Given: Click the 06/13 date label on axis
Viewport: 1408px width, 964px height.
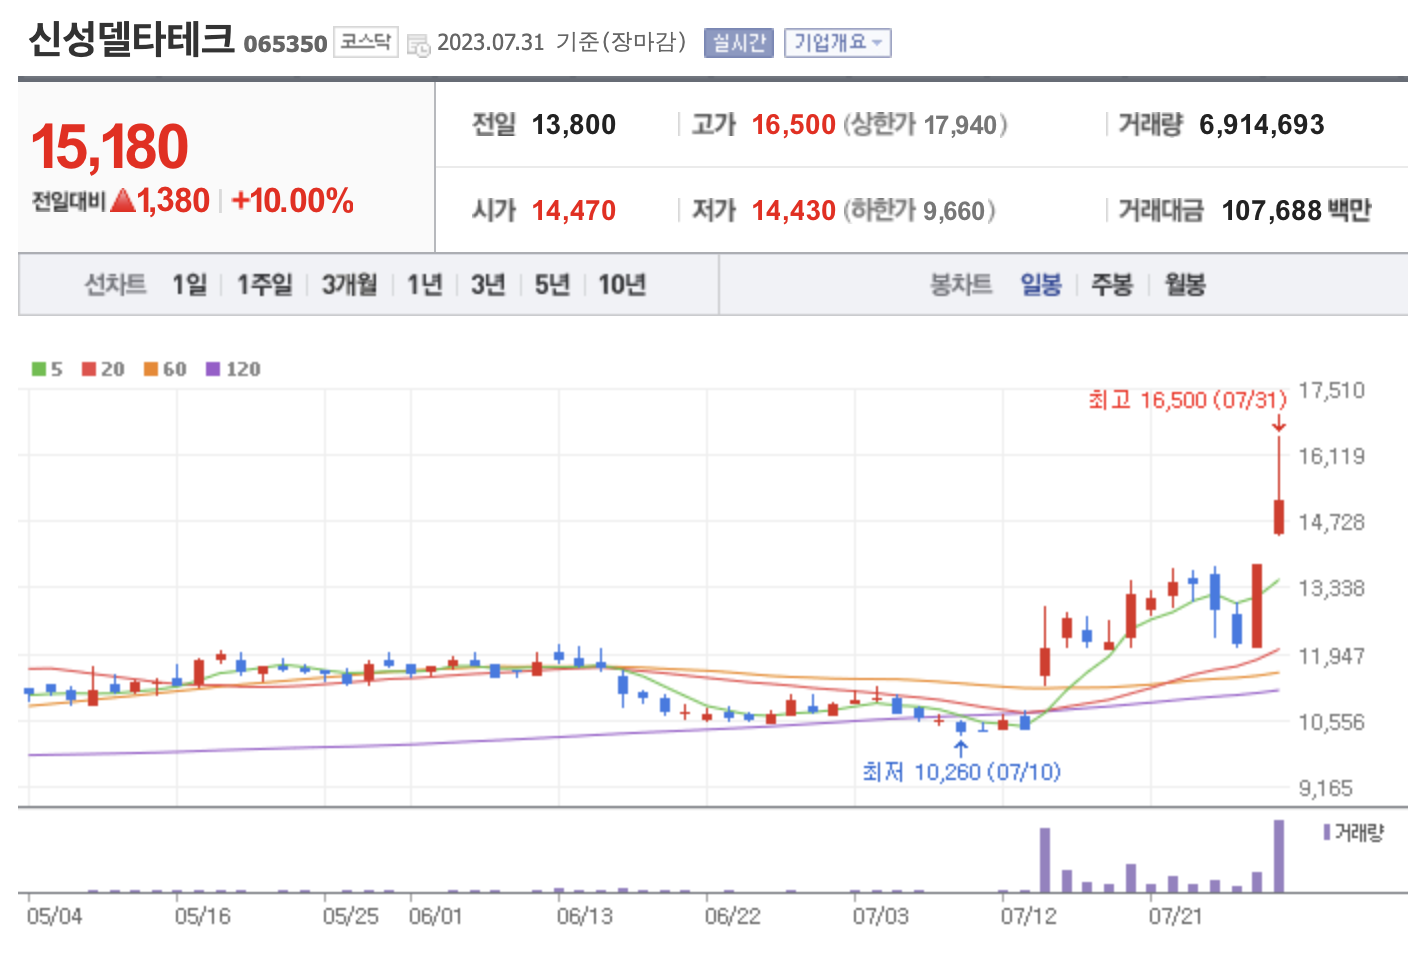Looking at the screenshot, I should (x=584, y=917).
